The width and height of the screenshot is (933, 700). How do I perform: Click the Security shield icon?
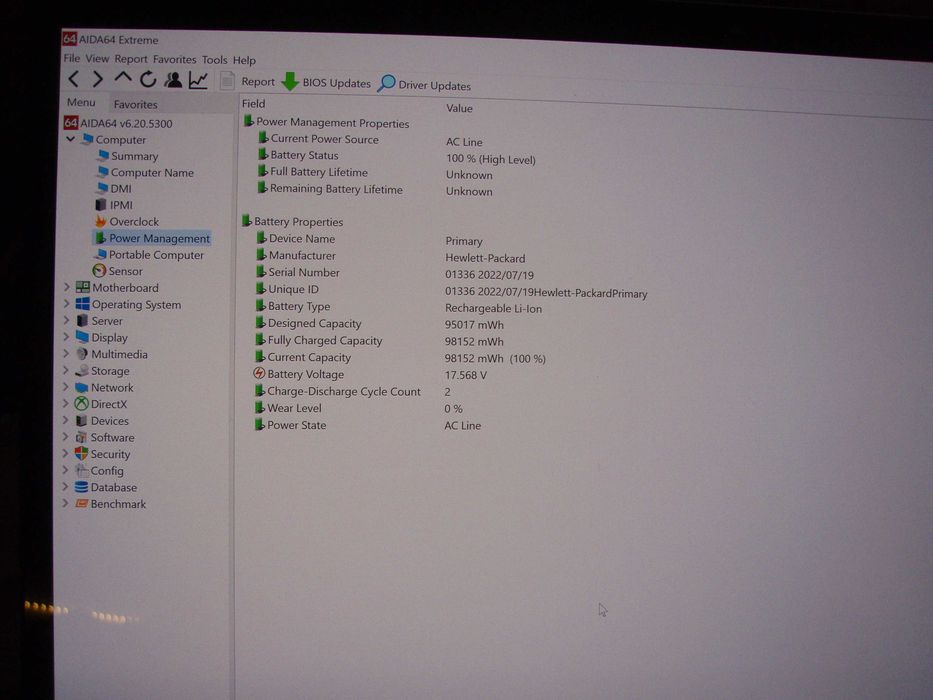pyautogui.click(x=81, y=454)
